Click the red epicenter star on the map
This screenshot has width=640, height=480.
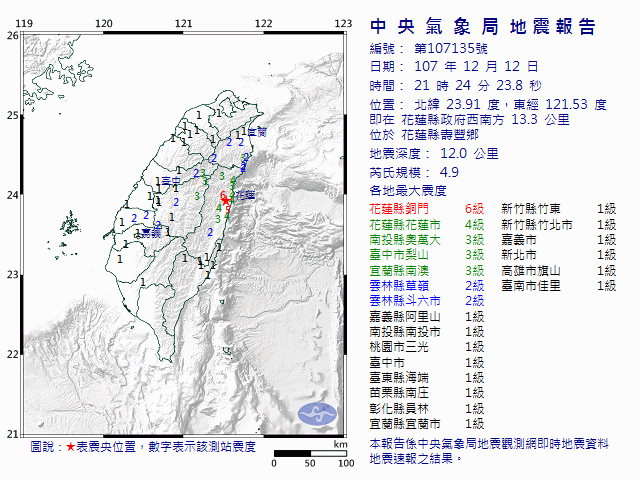click(225, 201)
